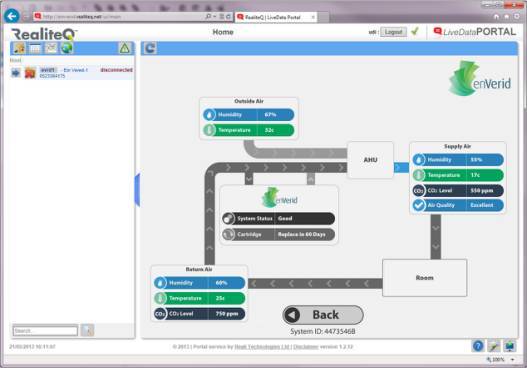Open the alarm warning triangle icon

[x=124, y=48]
